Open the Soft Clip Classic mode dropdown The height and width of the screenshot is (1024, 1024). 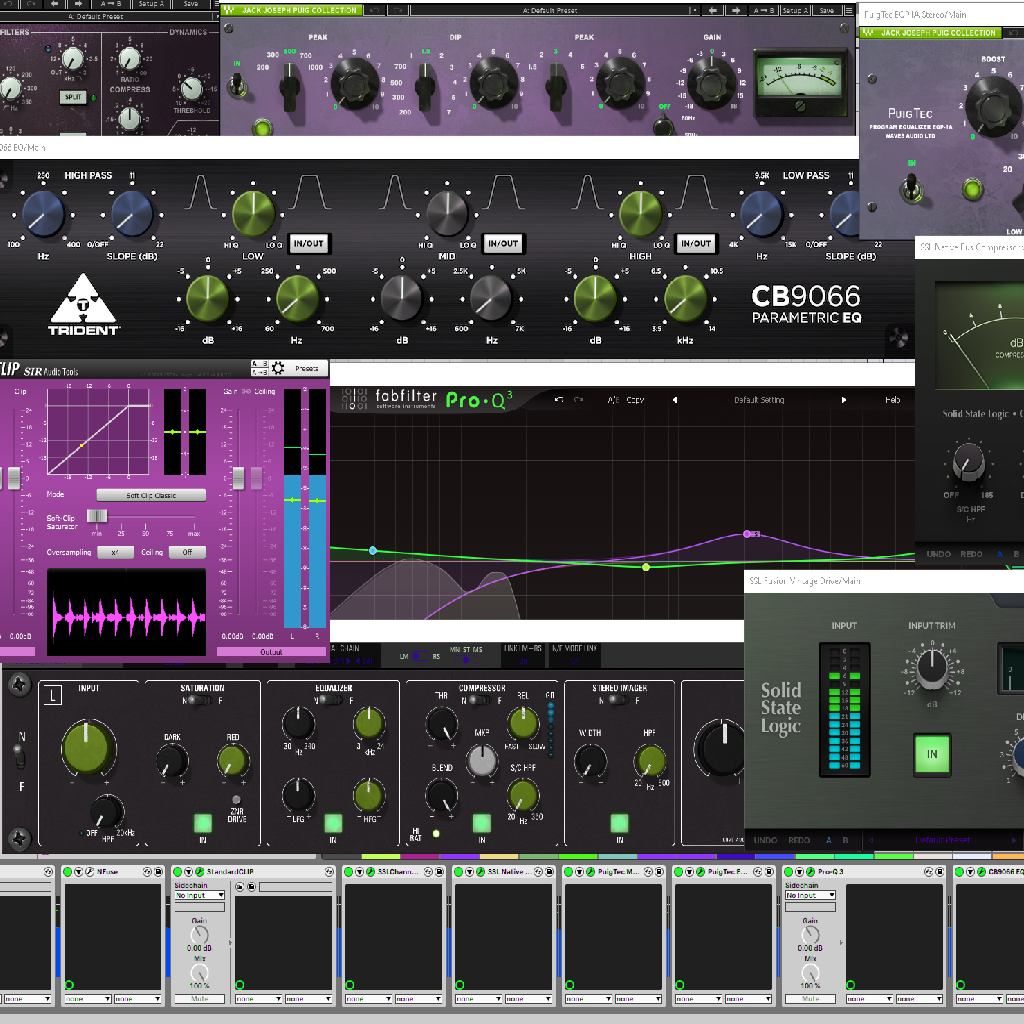[x=152, y=495]
